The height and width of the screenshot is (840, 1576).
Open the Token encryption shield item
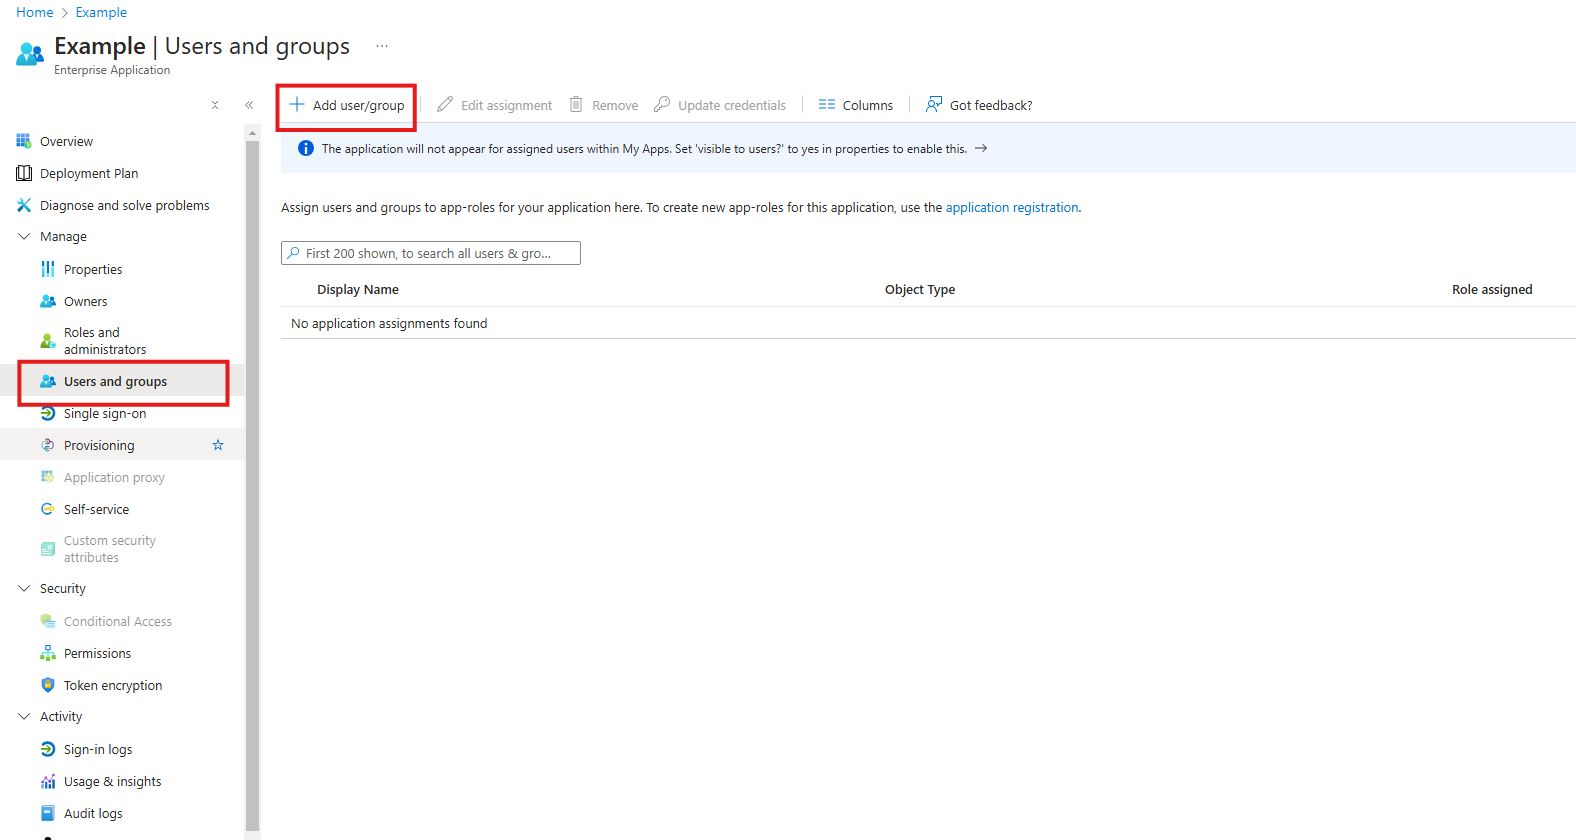point(113,685)
